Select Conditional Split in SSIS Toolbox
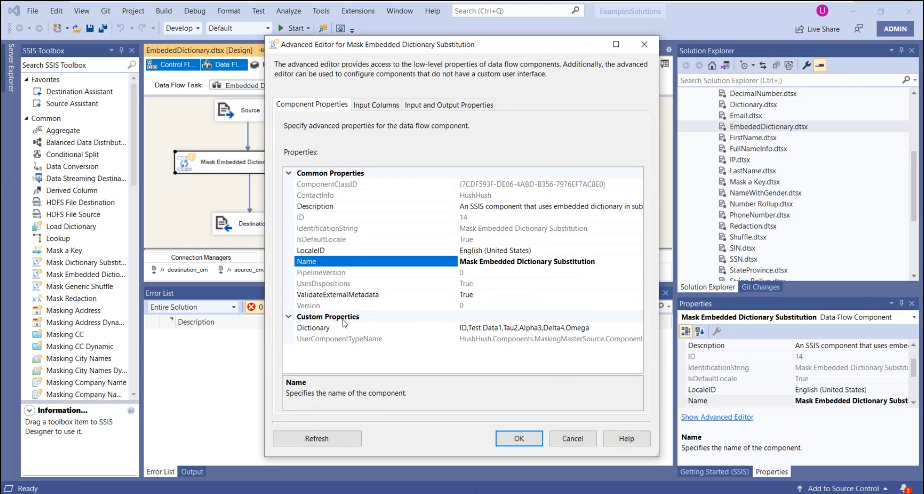Viewport: 924px width, 494px height. [x=72, y=154]
